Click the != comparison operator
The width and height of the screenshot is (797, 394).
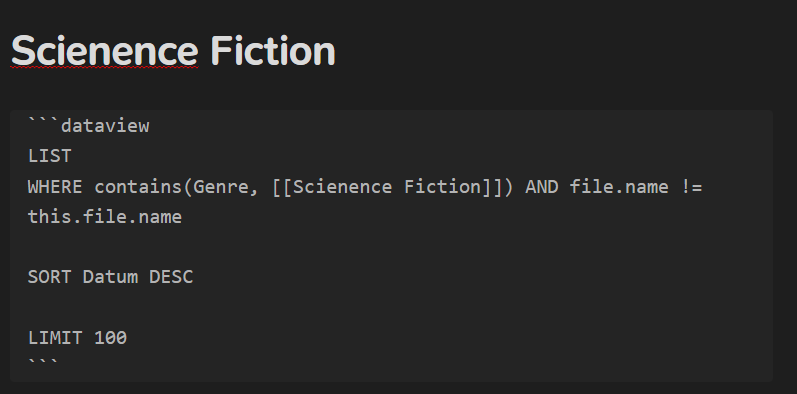(x=691, y=187)
